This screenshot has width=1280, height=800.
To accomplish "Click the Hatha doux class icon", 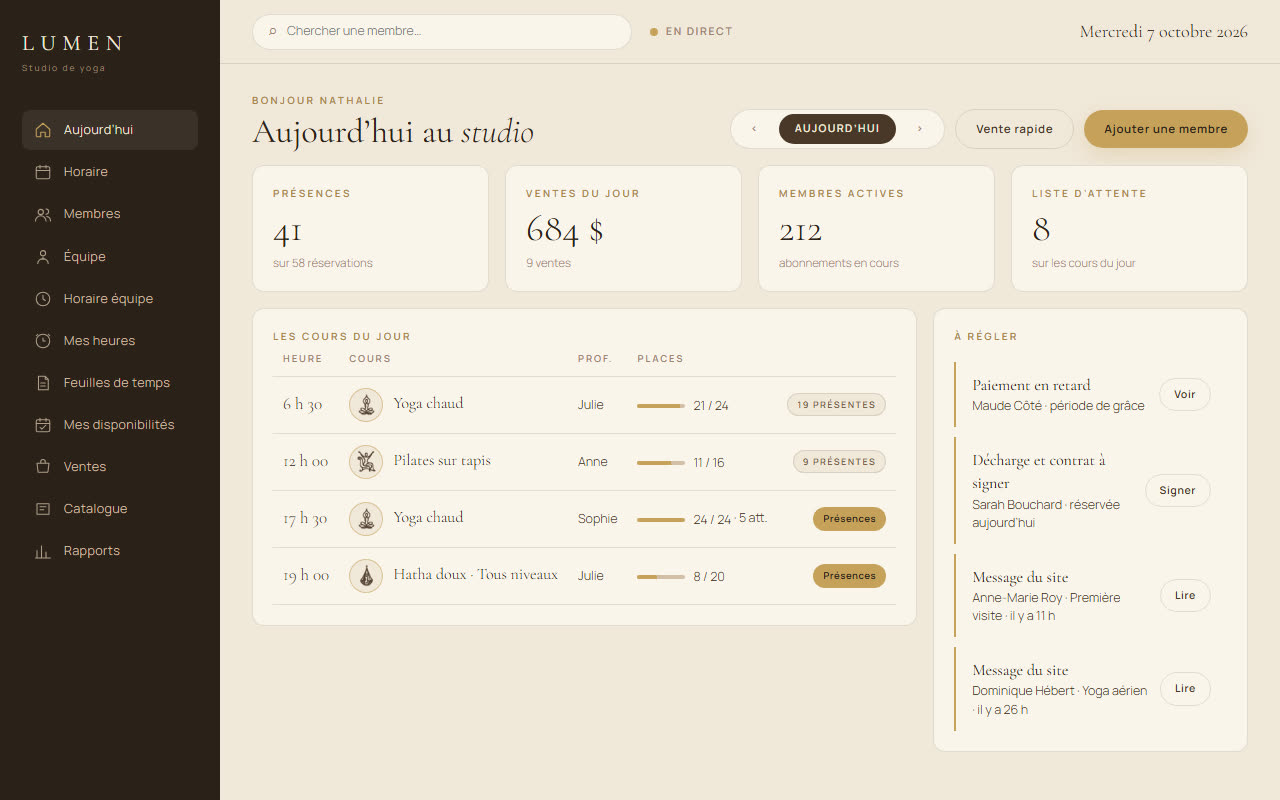I will point(366,576).
